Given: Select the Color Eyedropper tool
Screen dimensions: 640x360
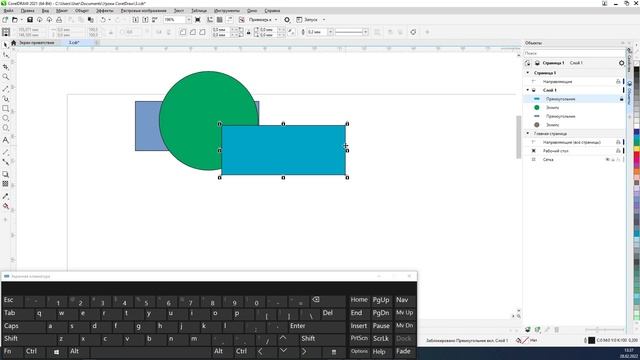Looking at the screenshot, I should (x=5, y=196).
